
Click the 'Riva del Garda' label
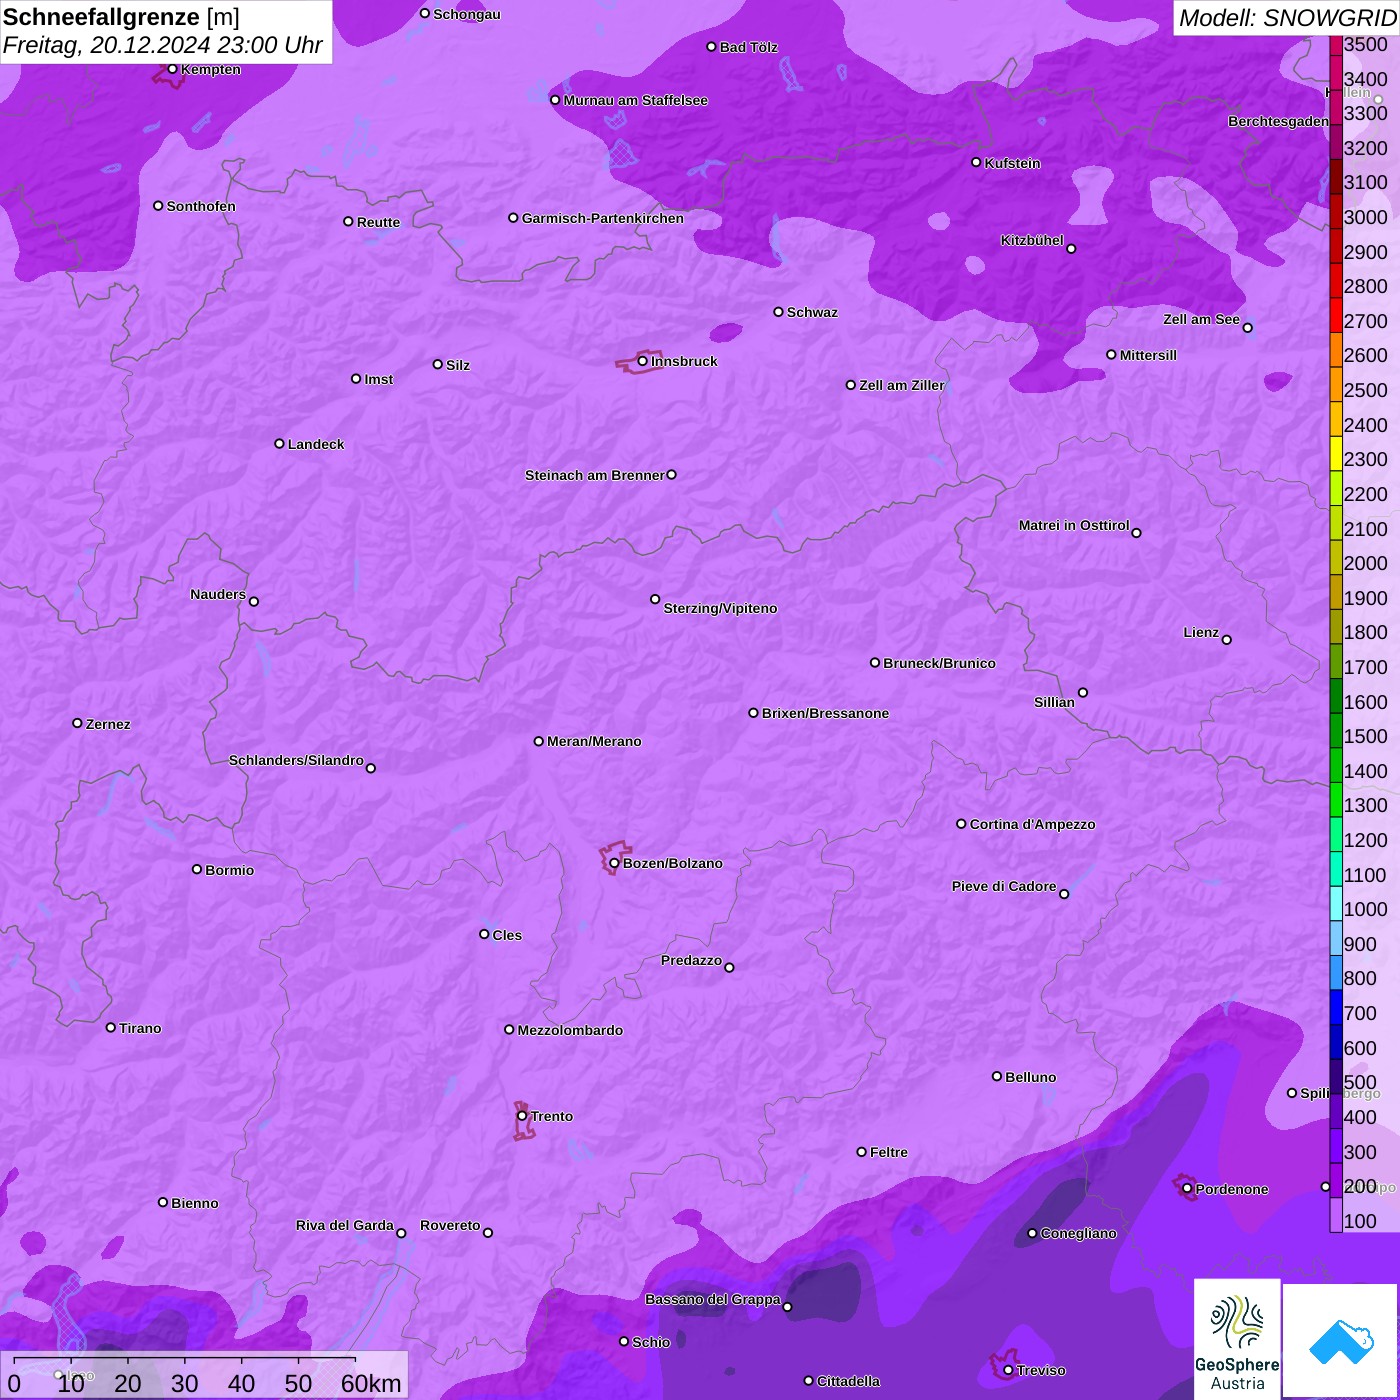[x=345, y=1225]
